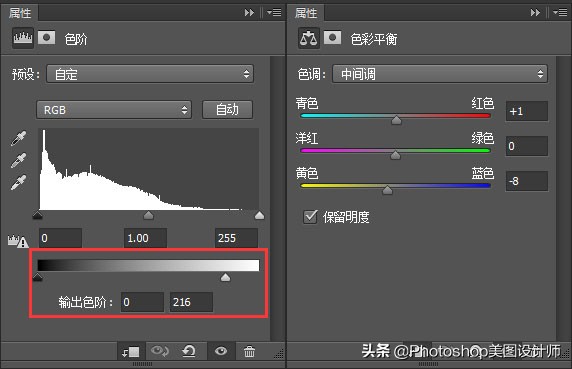The height and width of the screenshot is (369, 572).
Task: Click the 绿色 label
Action: [x=483, y=138]
